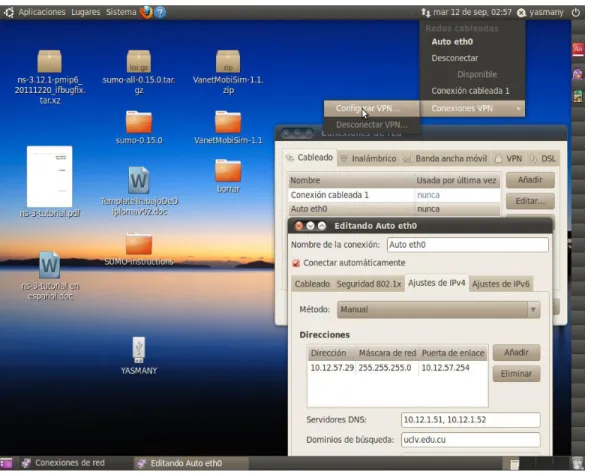Open the VanetMobiSim-1.1 folder

click(228, 122)
